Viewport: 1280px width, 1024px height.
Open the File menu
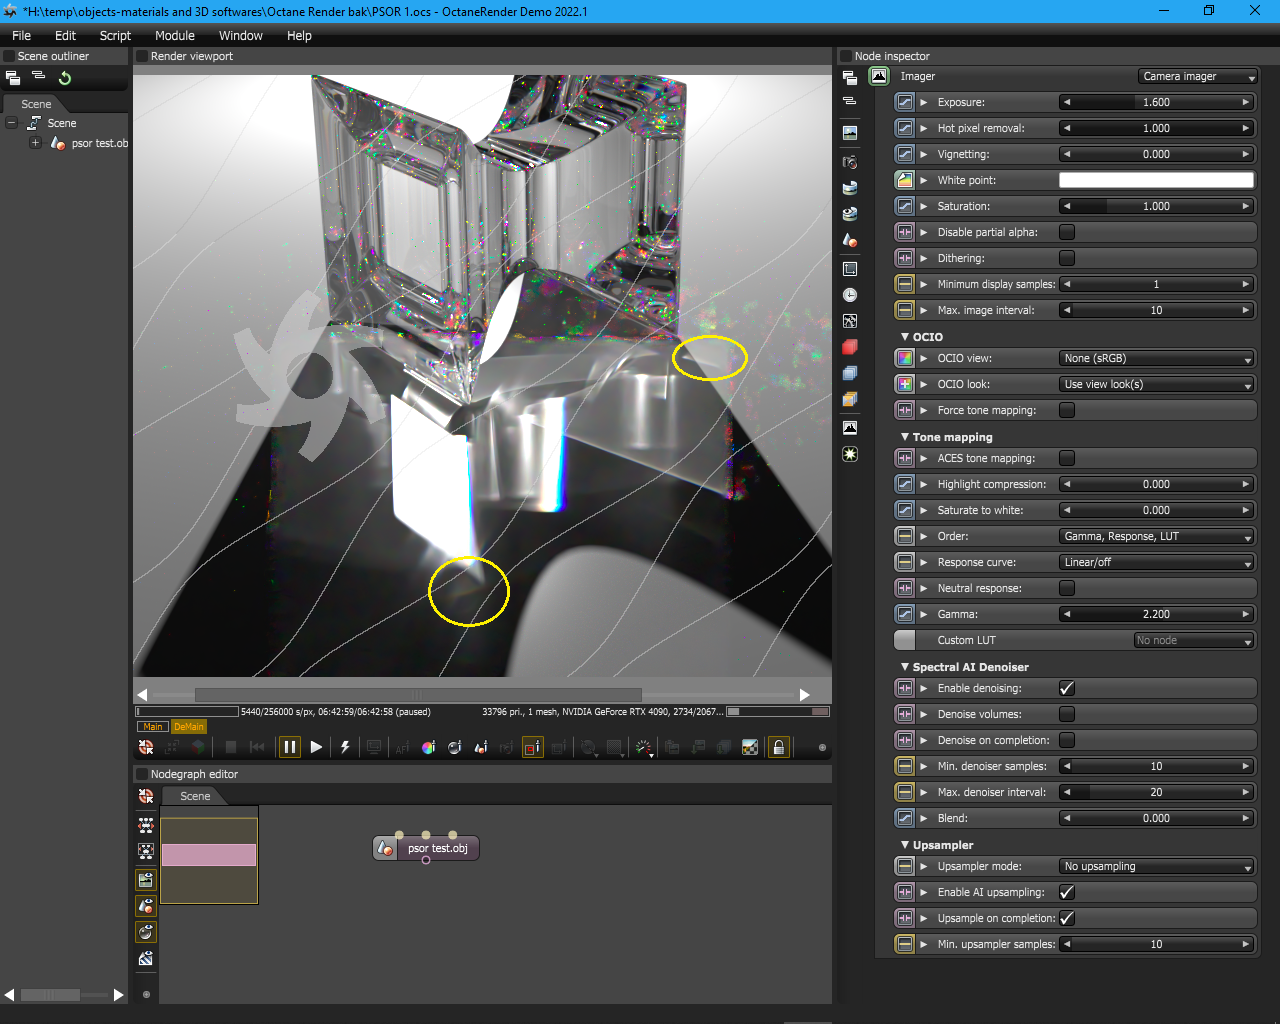click(x=21, y=35)
